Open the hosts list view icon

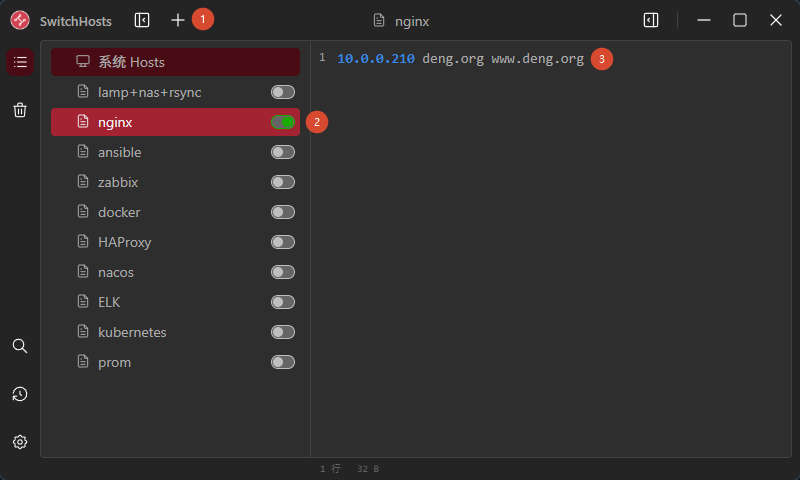20,62
